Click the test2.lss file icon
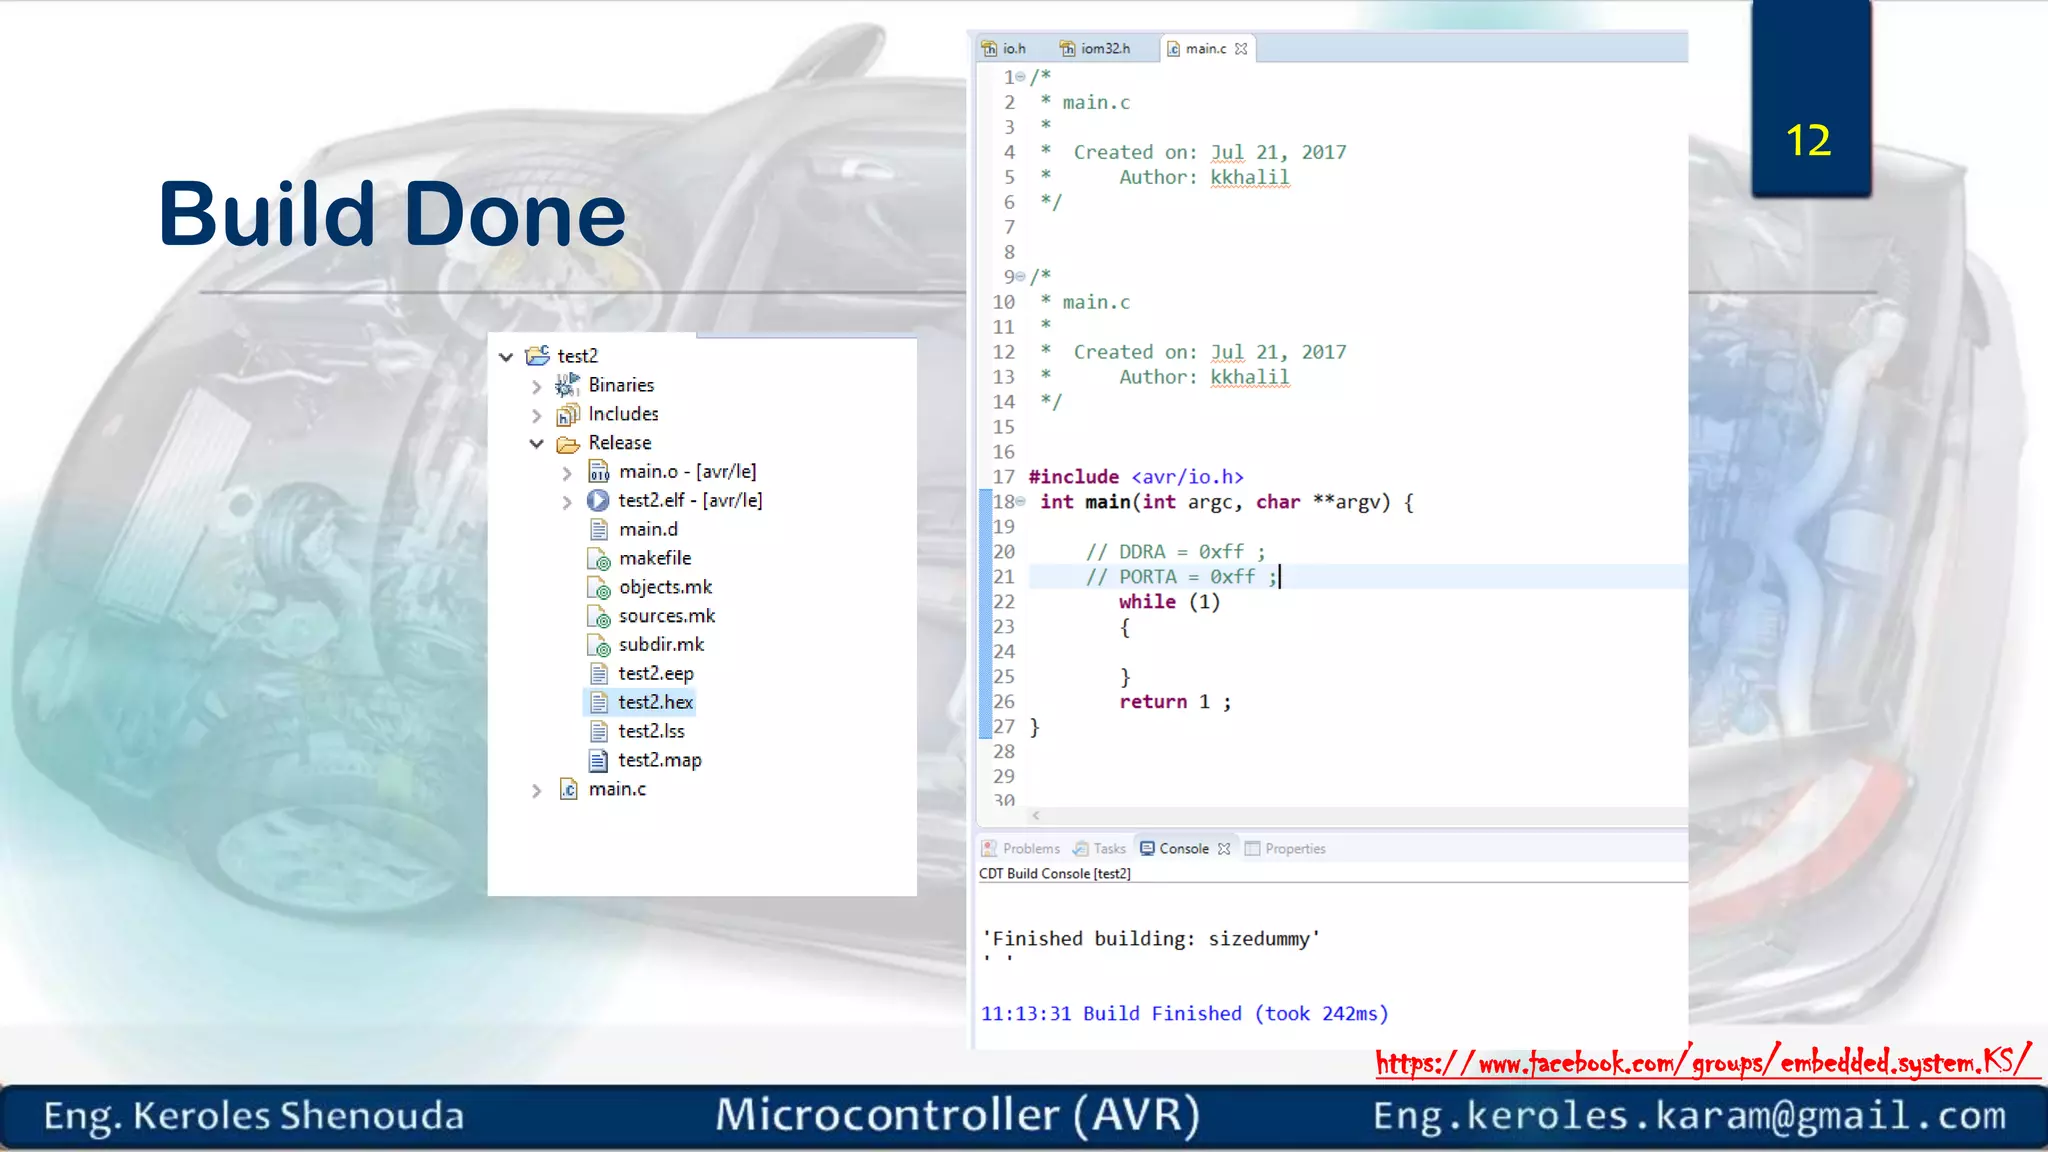 coord(599,731)
